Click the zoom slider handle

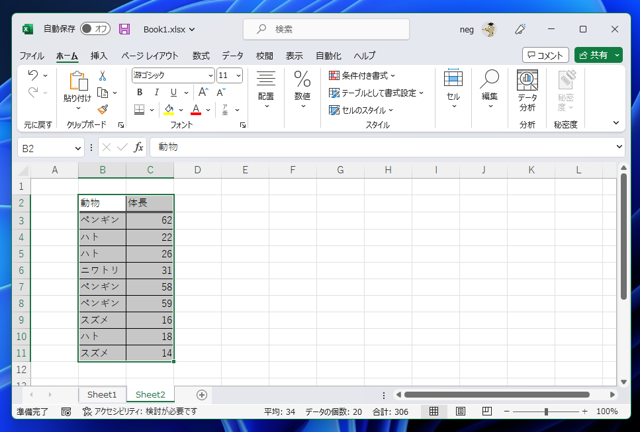(x=546, y=412)
